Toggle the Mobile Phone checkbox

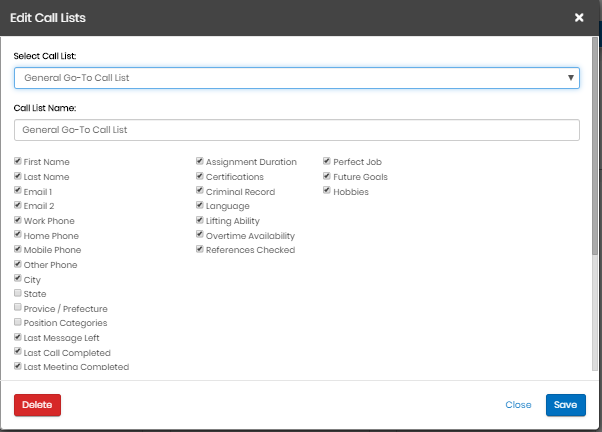[18, 250]
